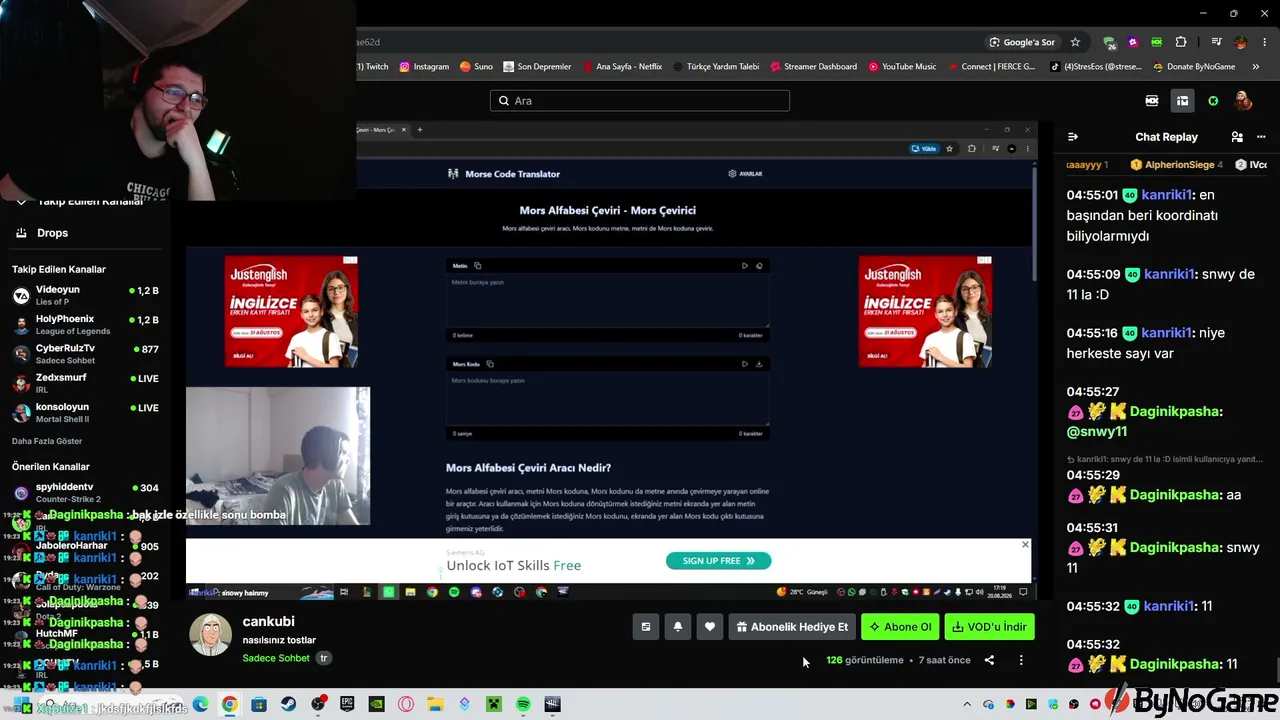Toggle notifications with the bell icon
Image resolution: width=1280 pixels, height=720 pixels.
click(x=678, y=627)
